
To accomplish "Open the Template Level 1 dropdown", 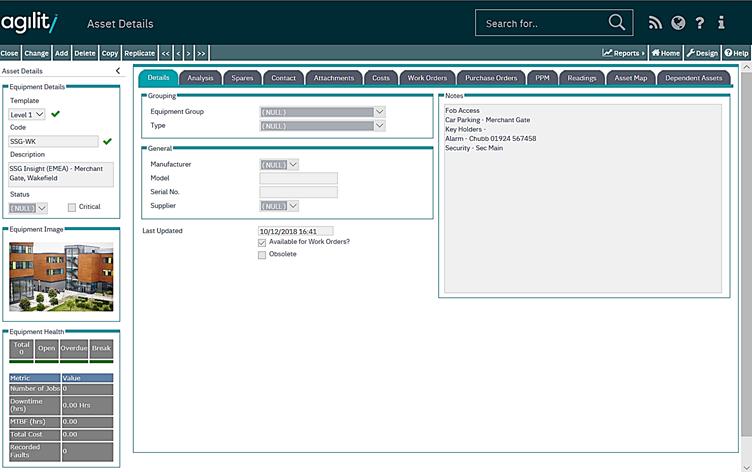I will click(40, 115).
